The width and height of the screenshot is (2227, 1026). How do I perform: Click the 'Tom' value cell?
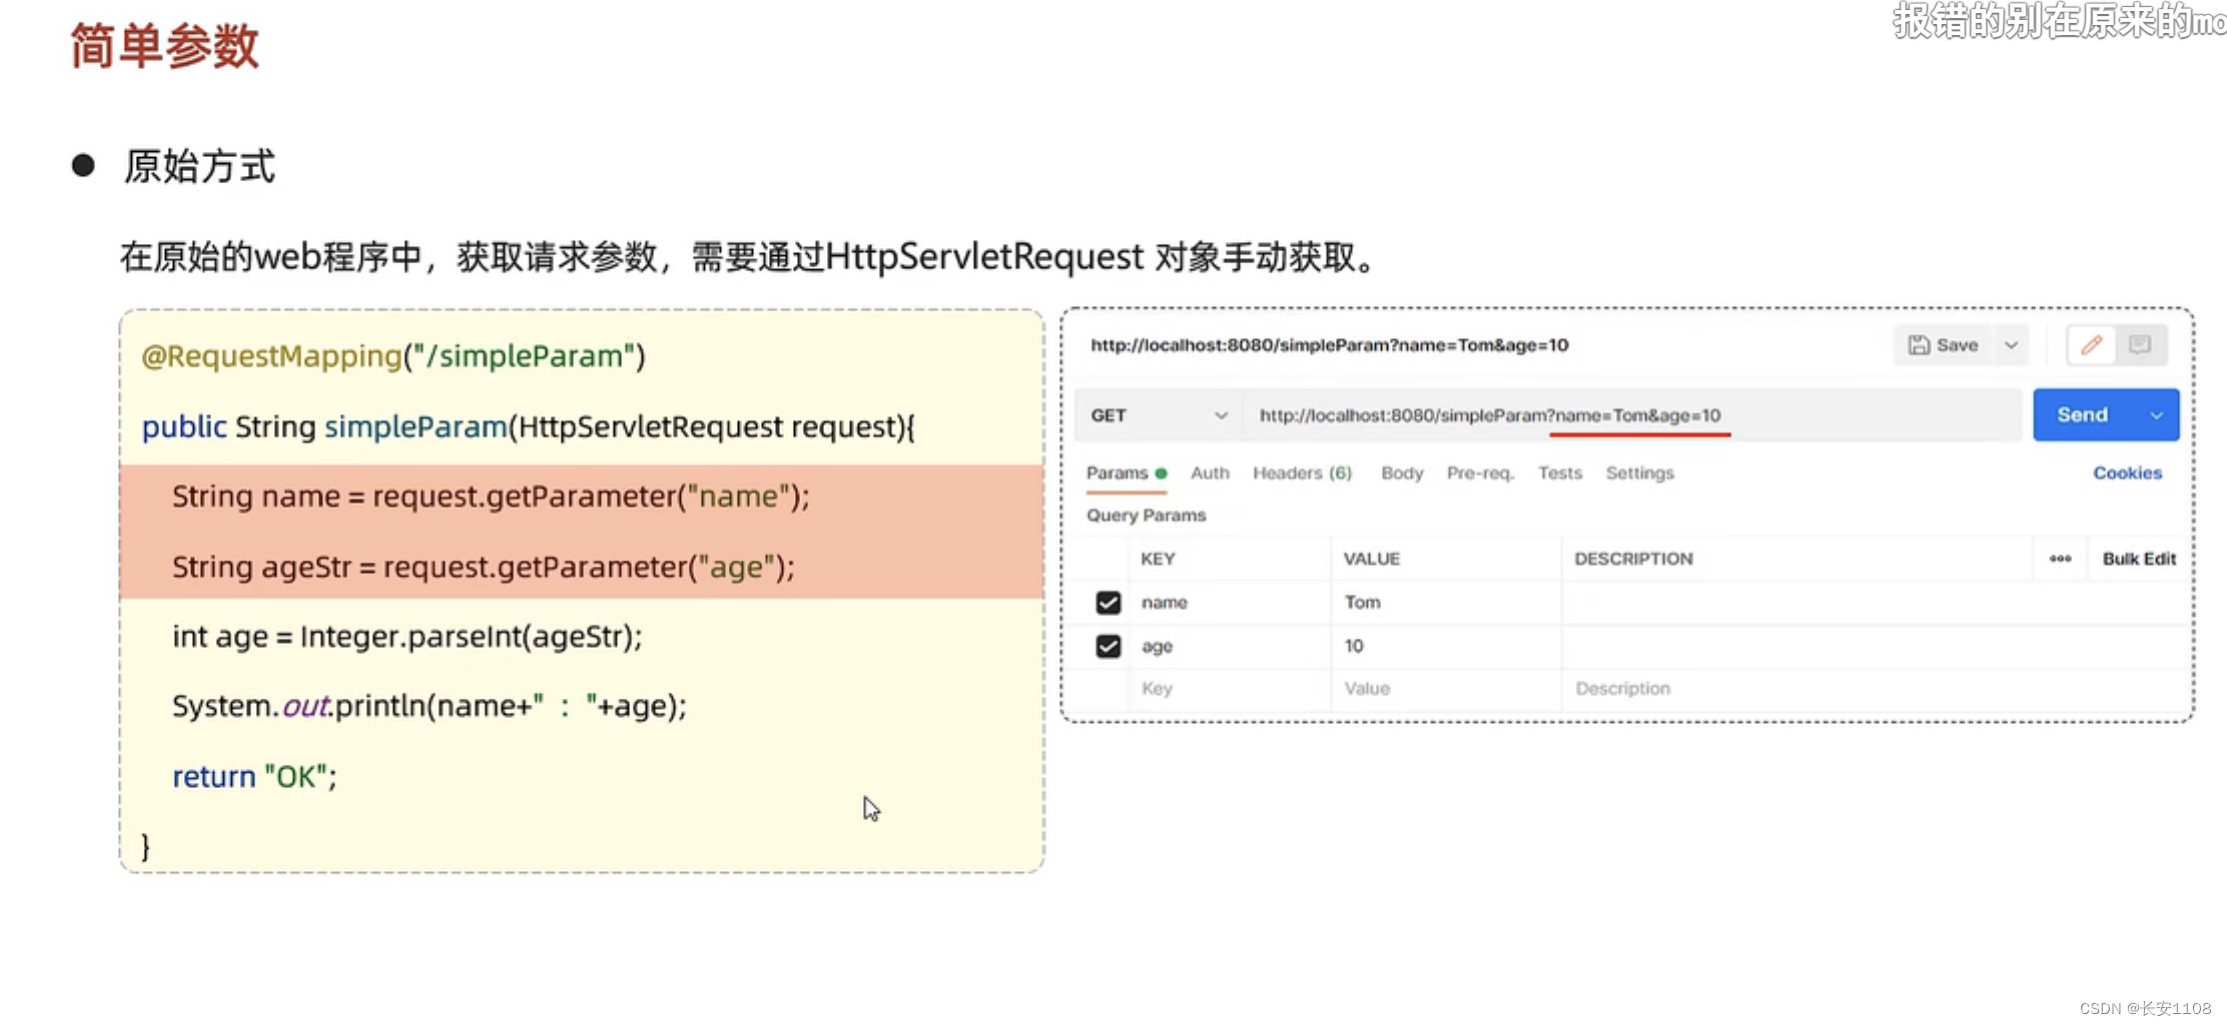1446,603
